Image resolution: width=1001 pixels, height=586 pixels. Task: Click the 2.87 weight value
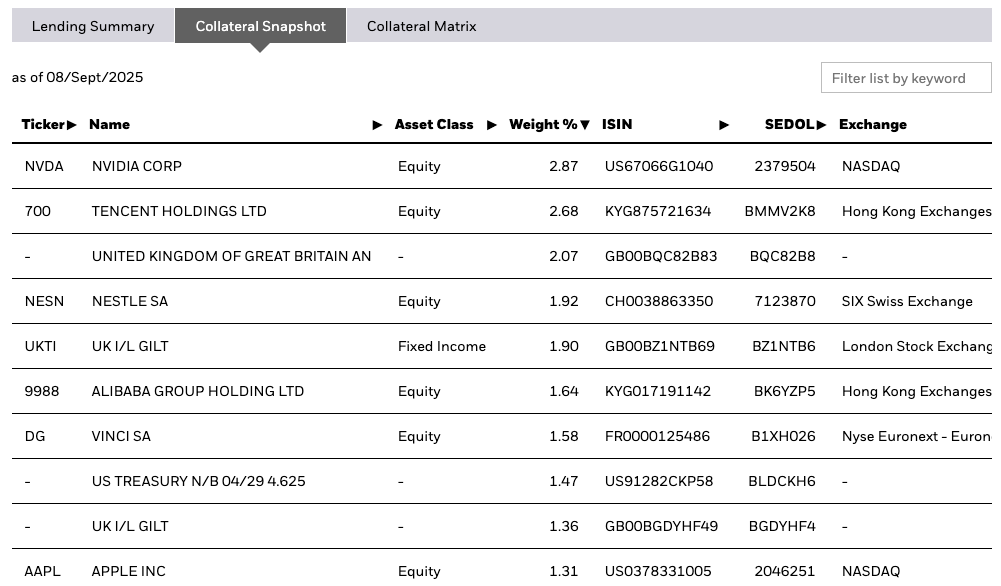tap(563, 166)
